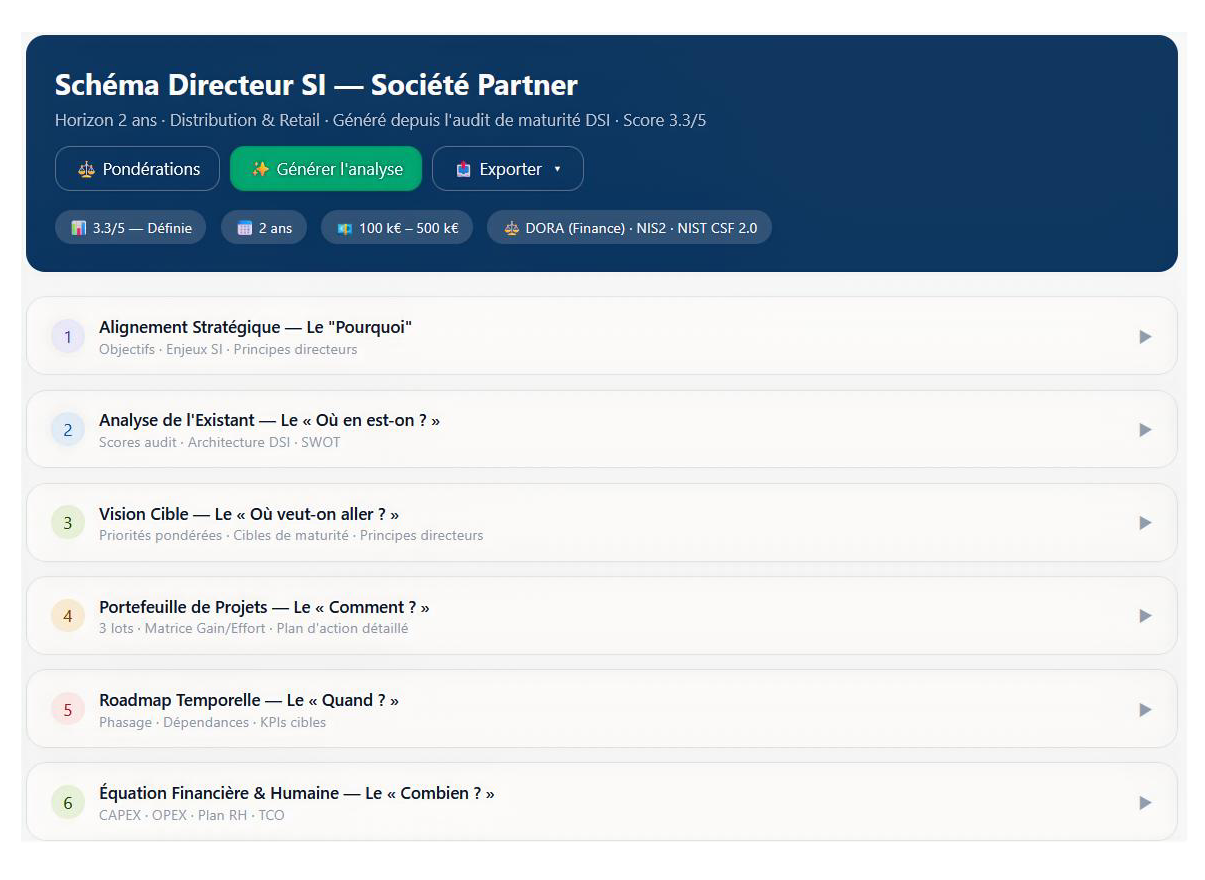Open the Pondérations settings button
This screenshot has height=880, width=1205.
(x=137, y=169)
